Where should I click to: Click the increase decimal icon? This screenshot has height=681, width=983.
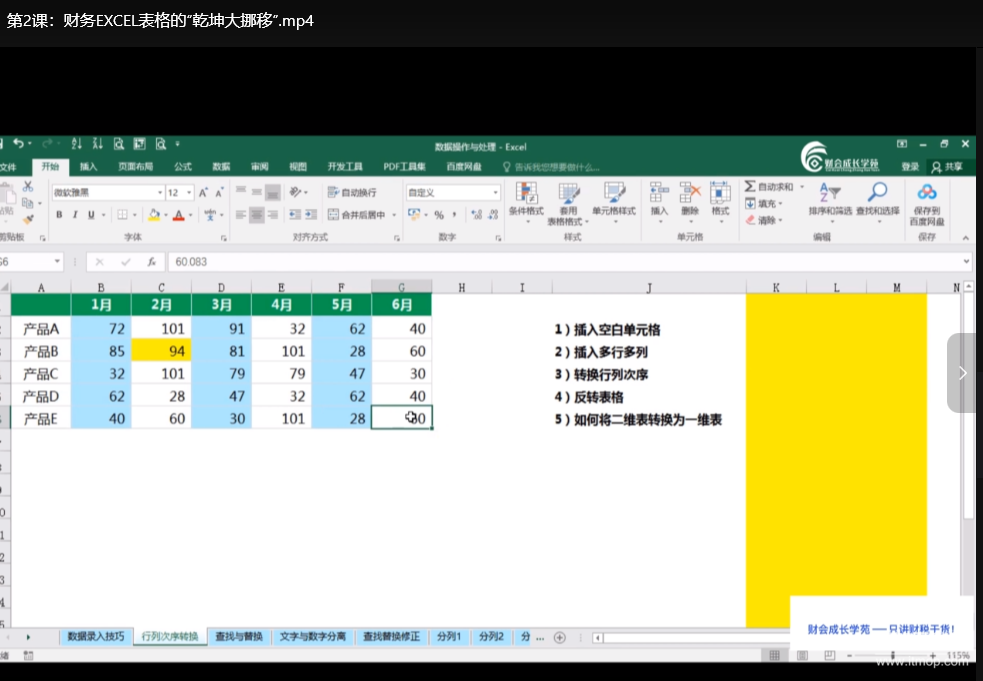(476, 214)
